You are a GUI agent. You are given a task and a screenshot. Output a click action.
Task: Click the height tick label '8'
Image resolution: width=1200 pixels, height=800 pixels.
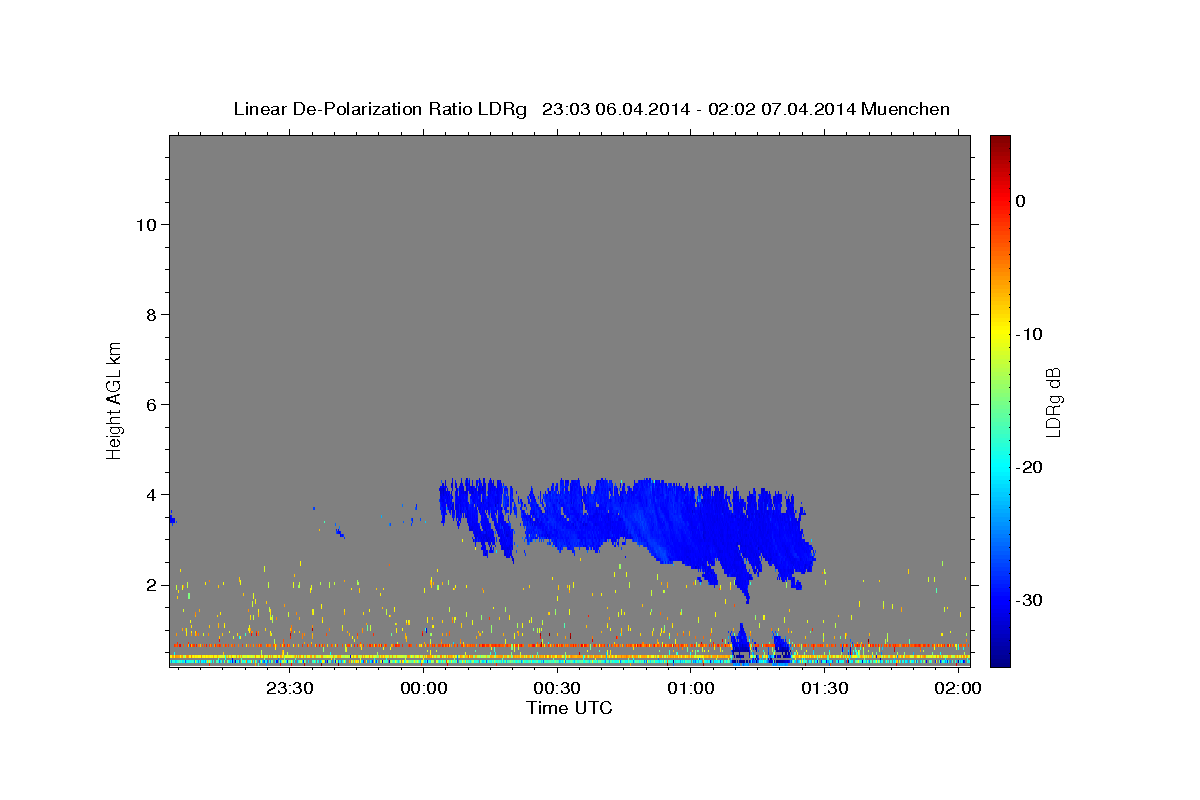(x=152, y=314)
